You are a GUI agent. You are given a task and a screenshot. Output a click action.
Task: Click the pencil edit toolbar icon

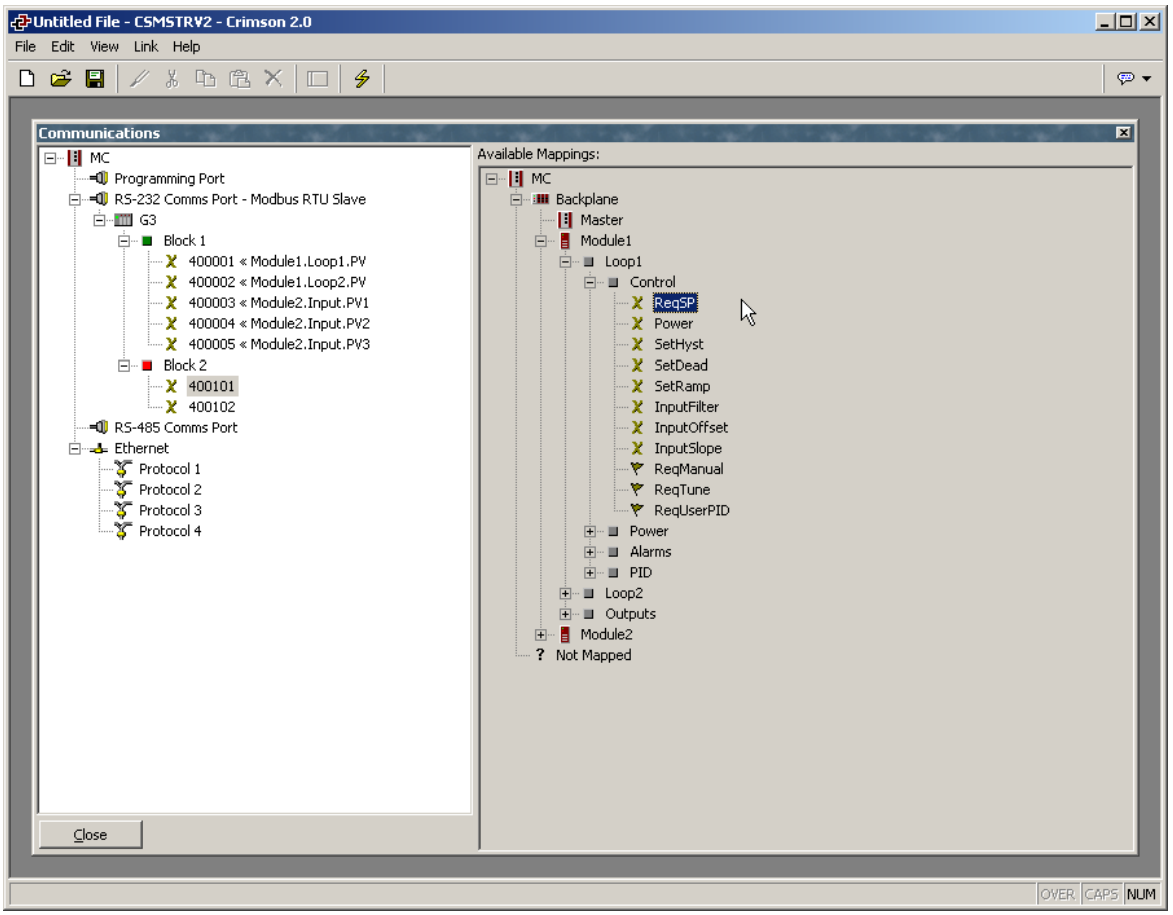tap(139, 79)
